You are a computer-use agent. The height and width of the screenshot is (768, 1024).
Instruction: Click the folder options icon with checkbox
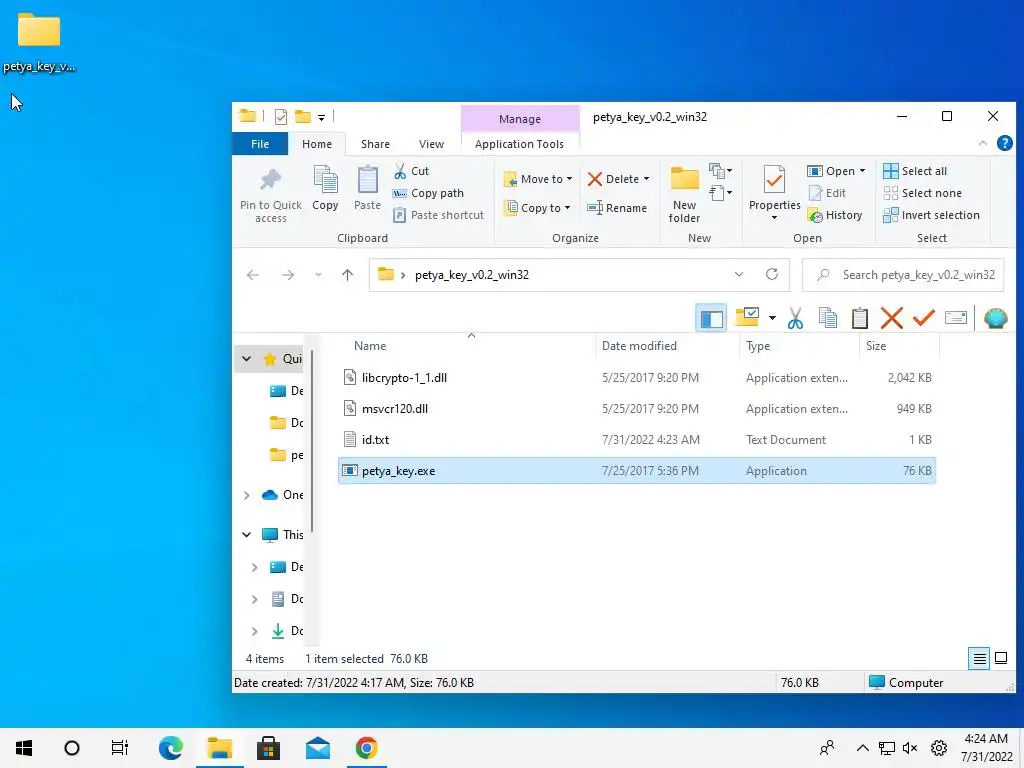tap(746, 317)
